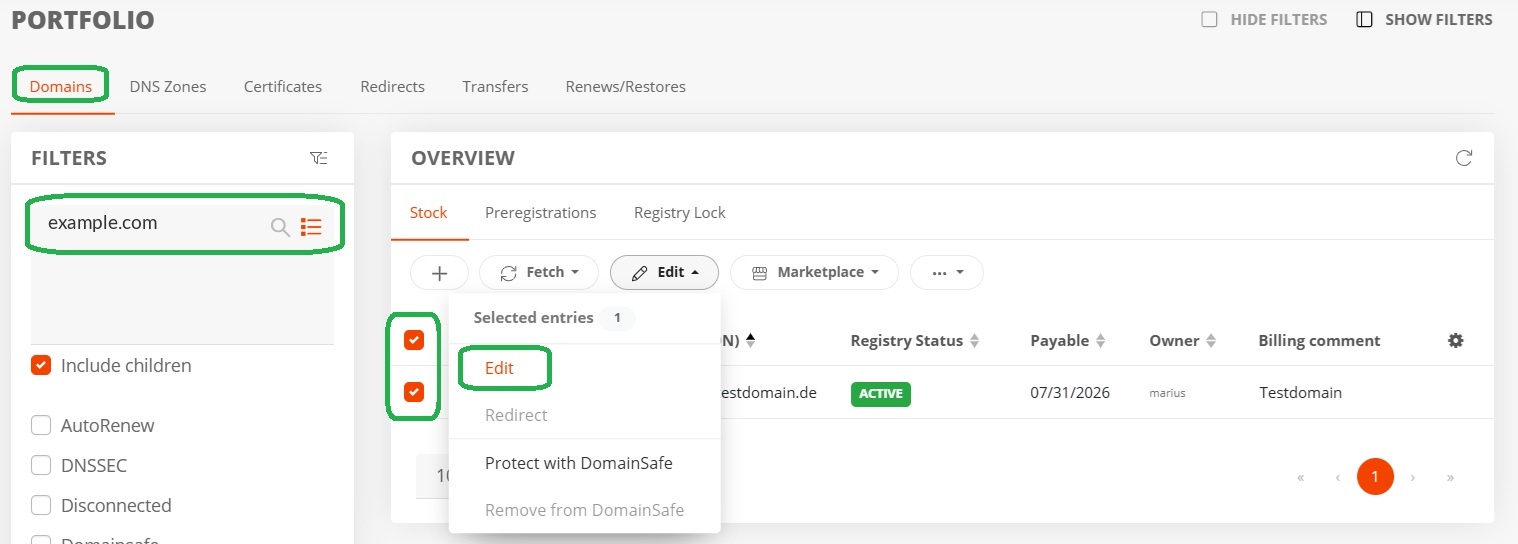Image resolution: width=1518 pixels, height=544 pixels.
Task: Uncheck the testdomain.de row checkbox
Action: click(414, 392)
